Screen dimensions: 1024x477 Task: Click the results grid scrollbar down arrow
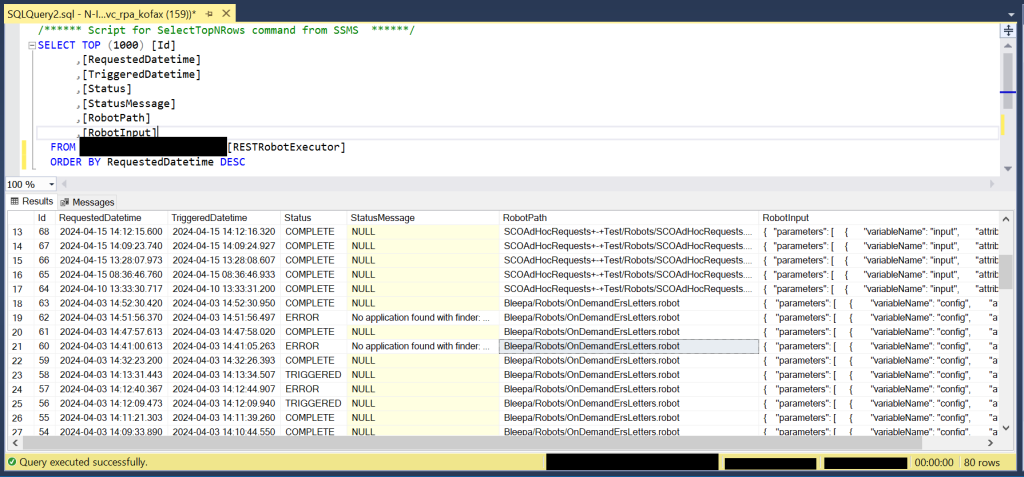point(1006,429)
